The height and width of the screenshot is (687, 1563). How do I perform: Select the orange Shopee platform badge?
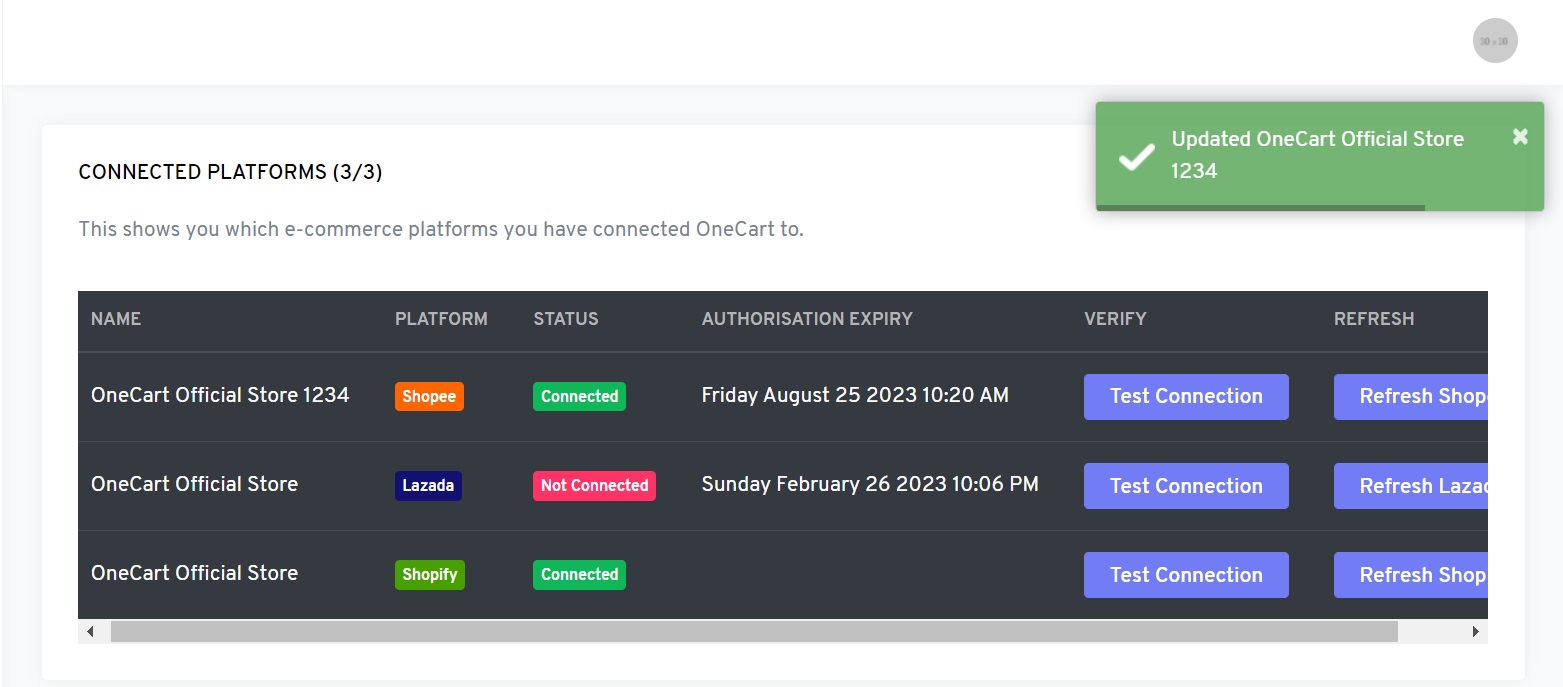coord(429,397)
